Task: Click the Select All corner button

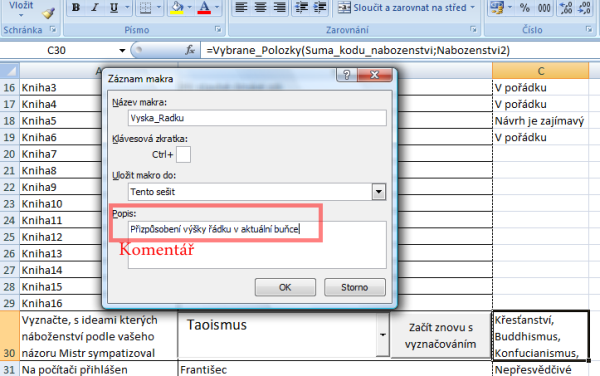Action: tap(10, 70)
